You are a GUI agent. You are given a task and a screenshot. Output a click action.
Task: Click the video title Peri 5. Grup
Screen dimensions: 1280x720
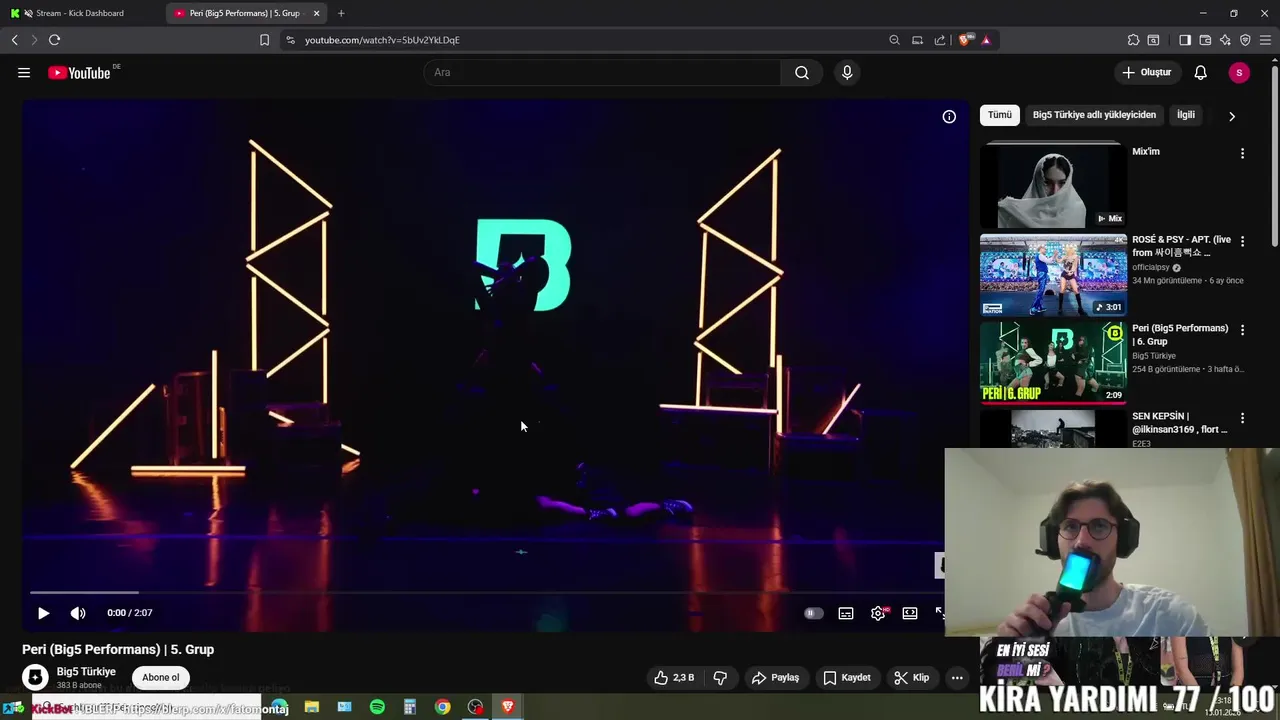118,649
